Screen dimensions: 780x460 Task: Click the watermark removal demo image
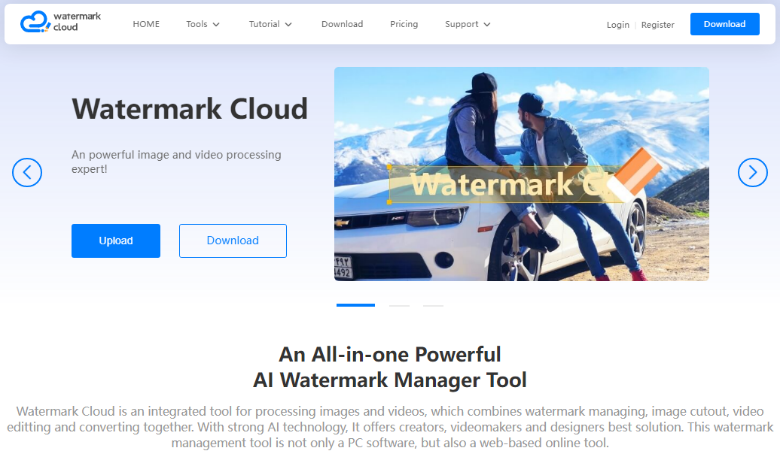[x=521, y=174]
